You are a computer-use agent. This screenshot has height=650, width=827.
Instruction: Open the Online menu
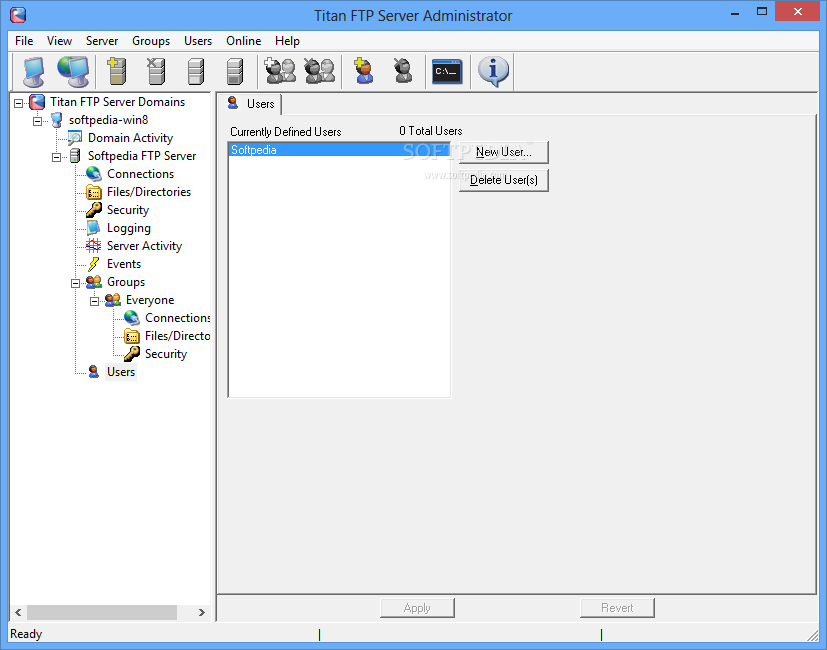tap(244, 41)
